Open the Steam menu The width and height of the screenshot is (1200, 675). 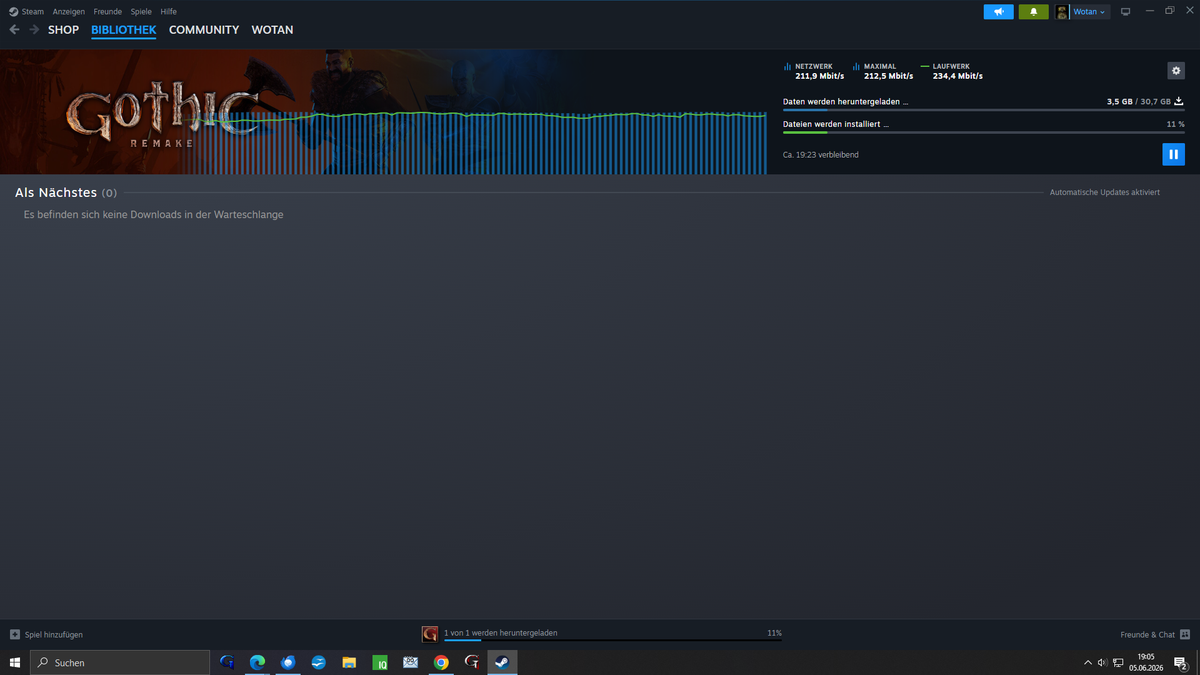pyautogui.click(x=33, y=12)
